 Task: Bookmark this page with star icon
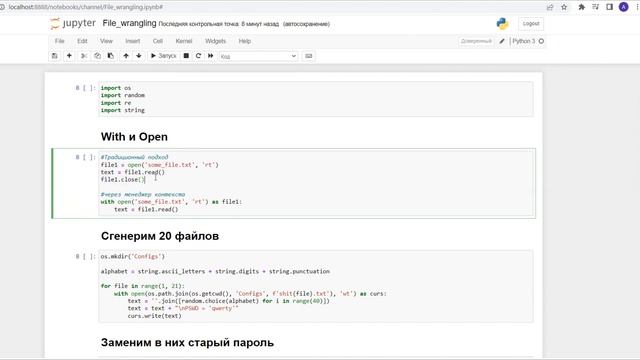coord(564,7)
